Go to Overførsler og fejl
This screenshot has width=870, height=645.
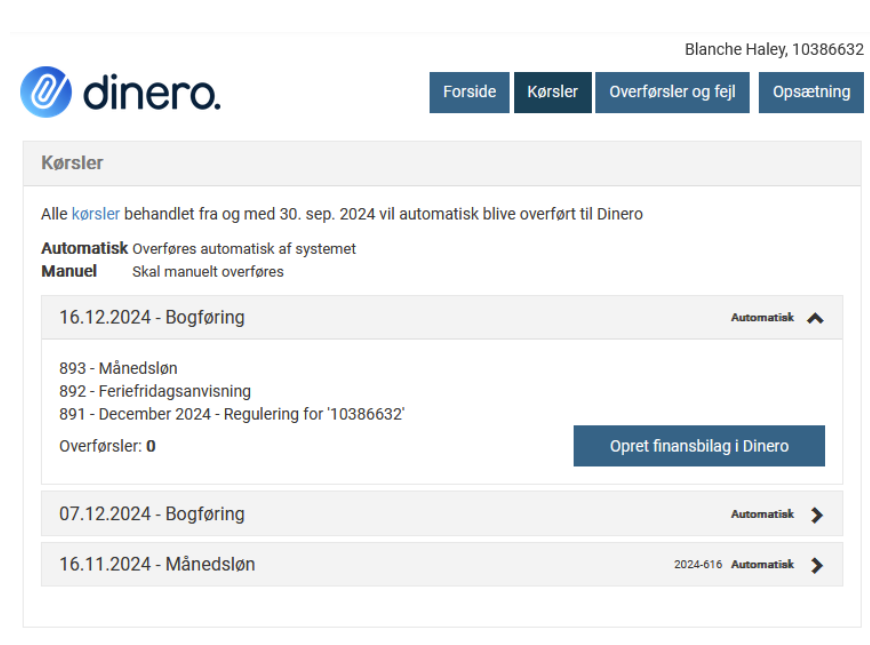tap(672, 92)
